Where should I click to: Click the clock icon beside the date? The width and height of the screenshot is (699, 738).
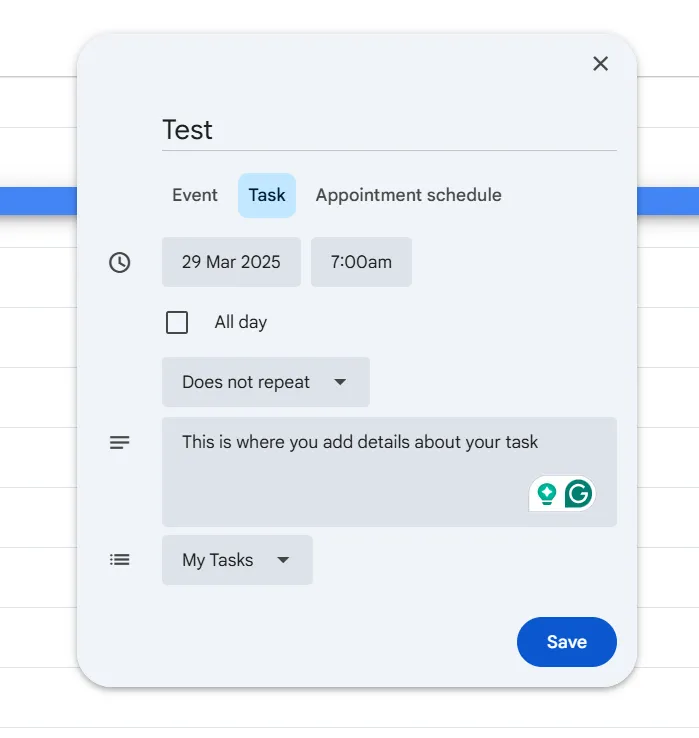tap(120, 262)
